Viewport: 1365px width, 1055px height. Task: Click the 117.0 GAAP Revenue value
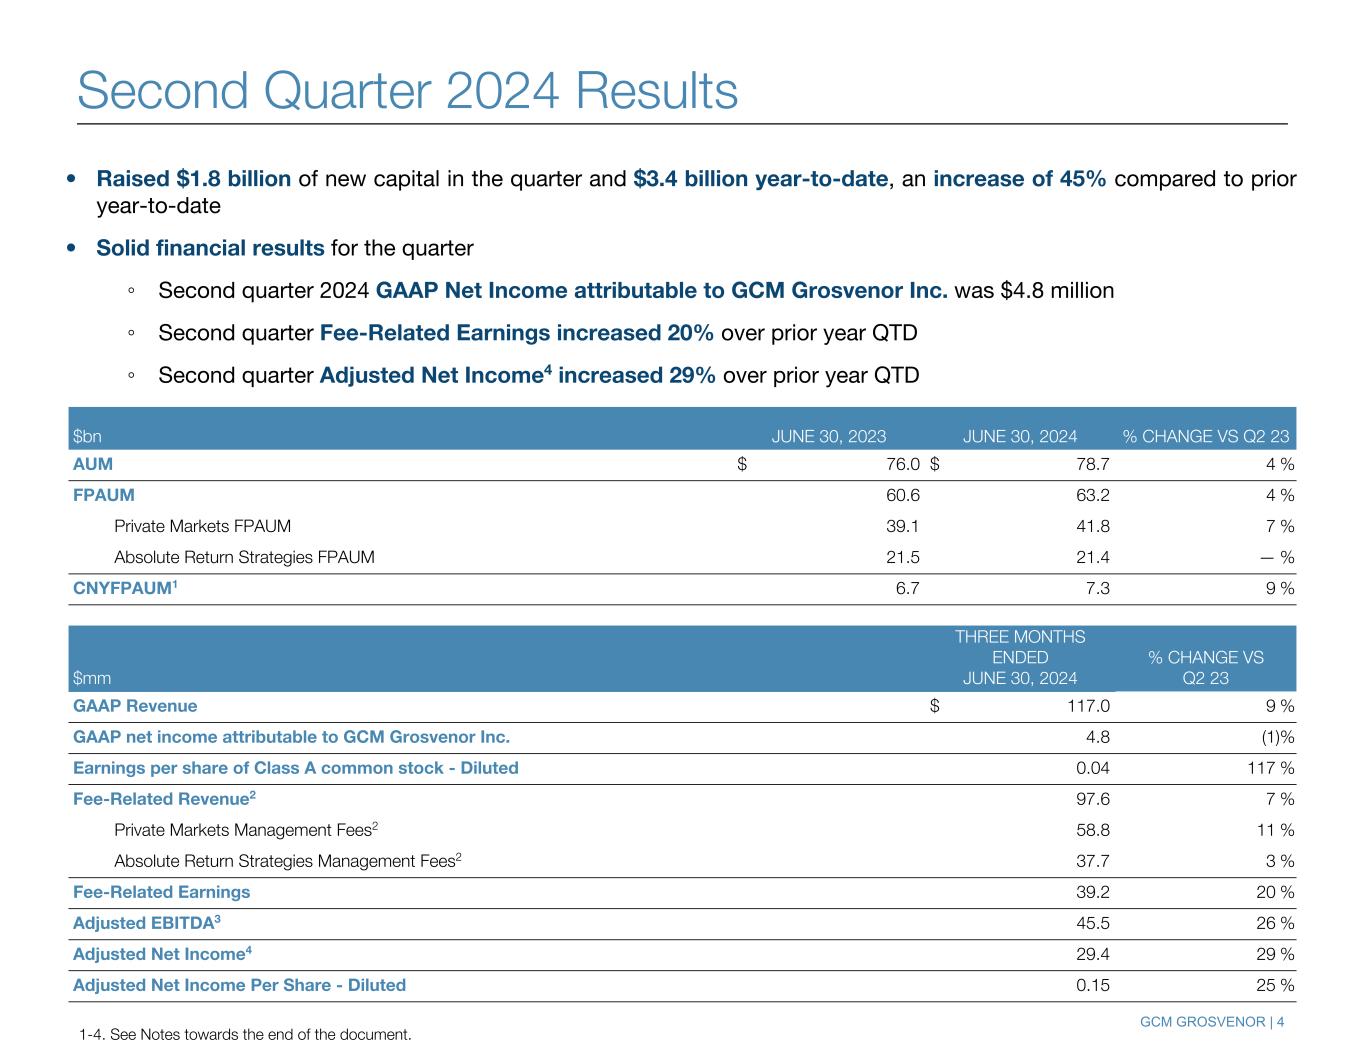pyautogui.click(x=1085, y=706)
